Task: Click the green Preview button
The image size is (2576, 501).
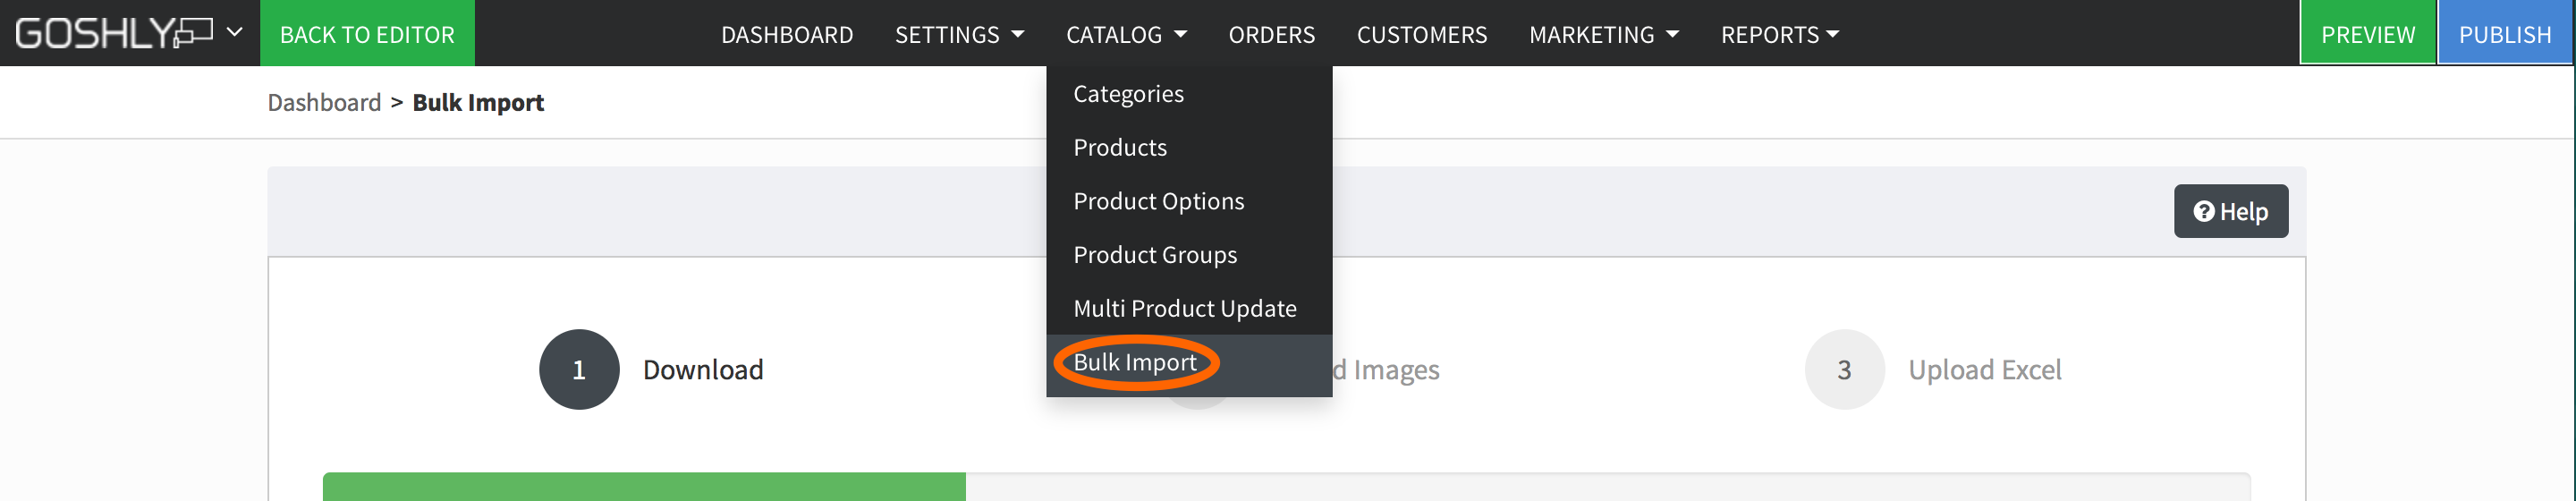Action: click(2367, 34)
